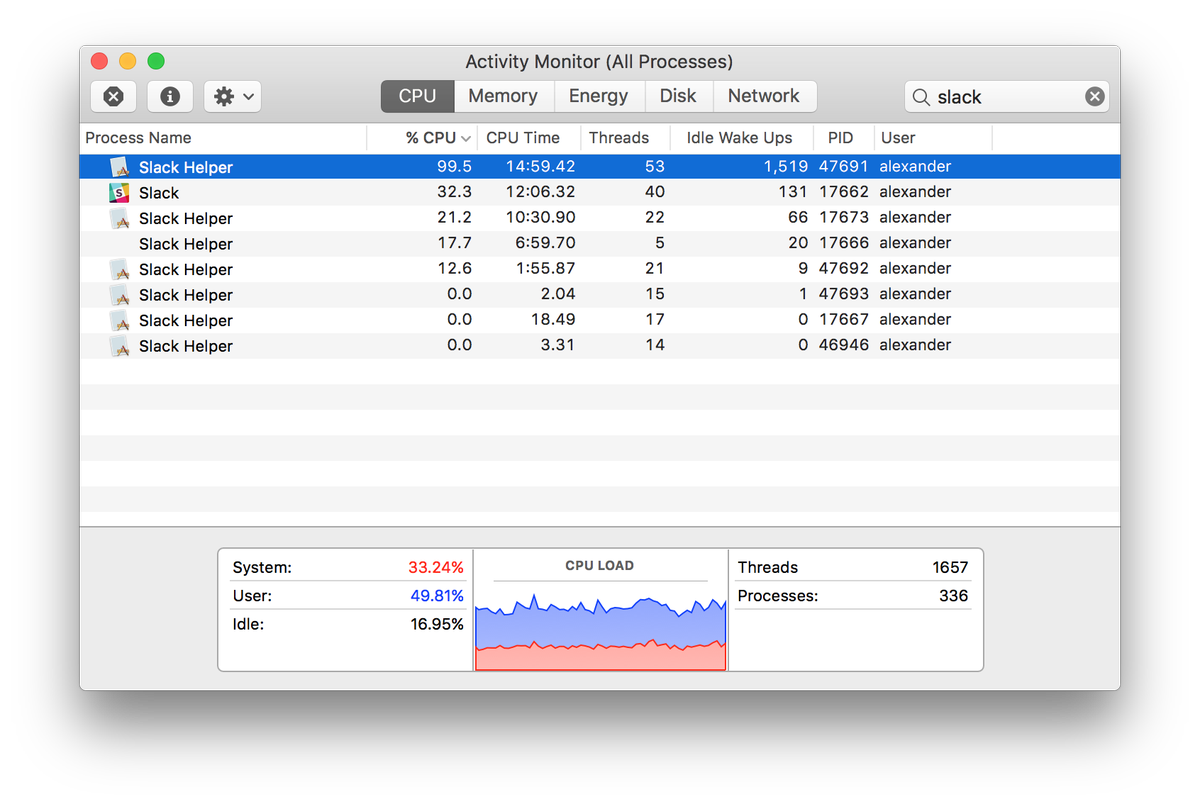Open the Inspect process info icon
1200x804 pixels.
pos(170,96)
